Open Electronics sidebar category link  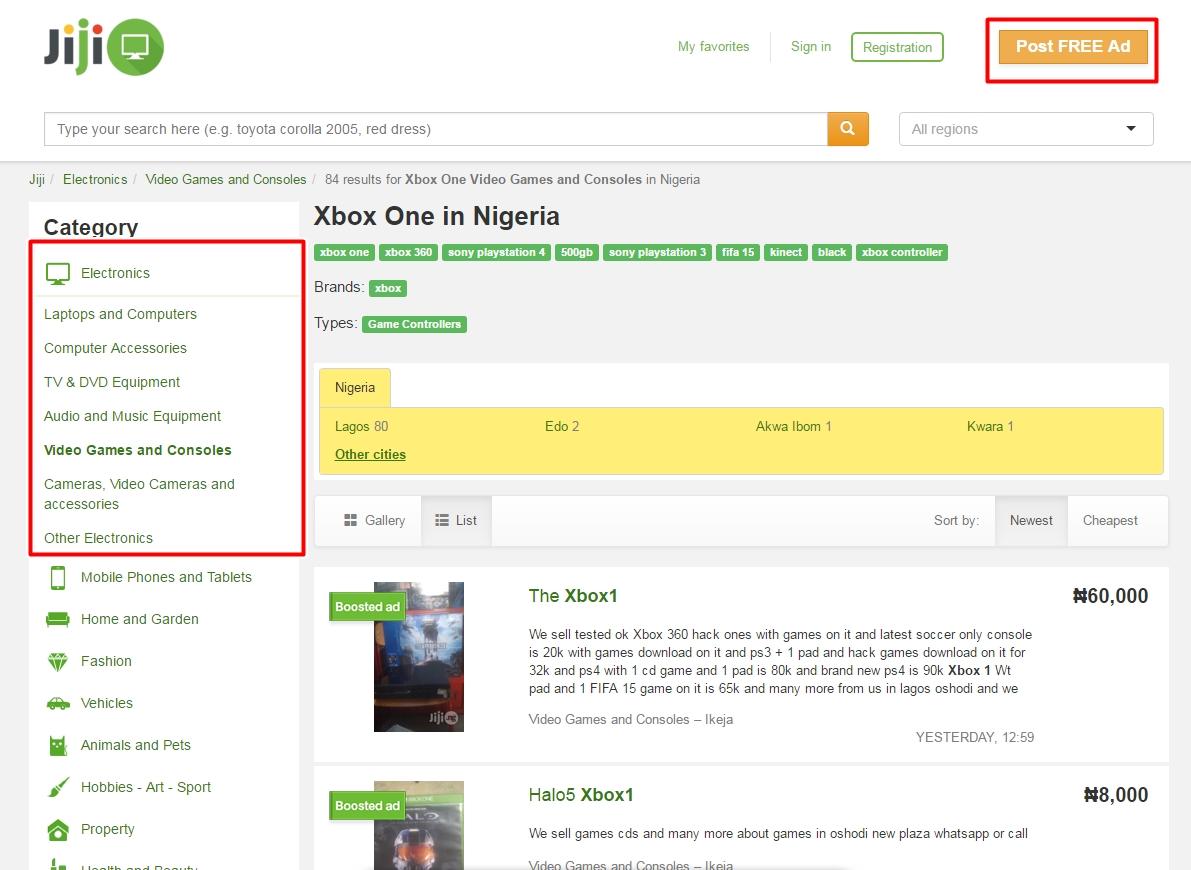pyautogui.click(x=115, y=273)
